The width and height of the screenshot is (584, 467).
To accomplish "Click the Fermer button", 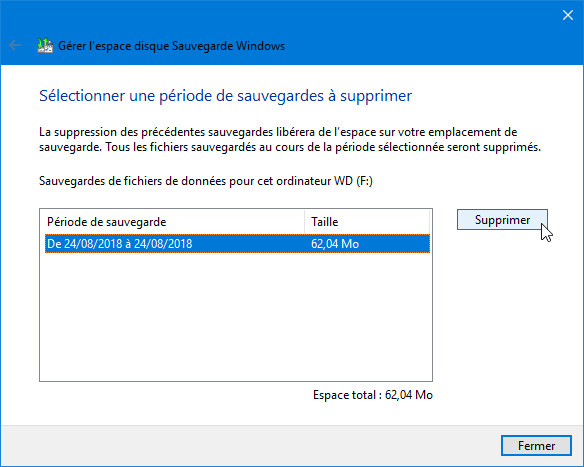I will pyautogui.click(x=536, y=445).
